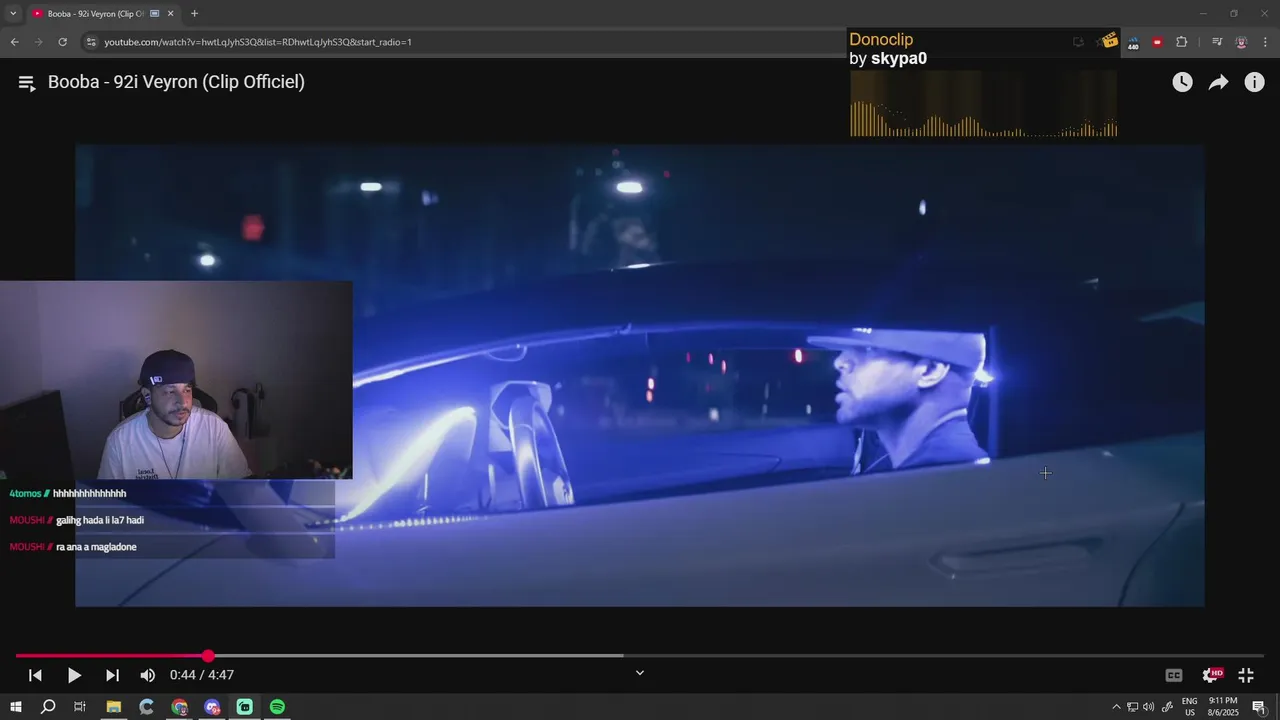
Task: Open the media control music-note button
Action: pos(1217,42)
